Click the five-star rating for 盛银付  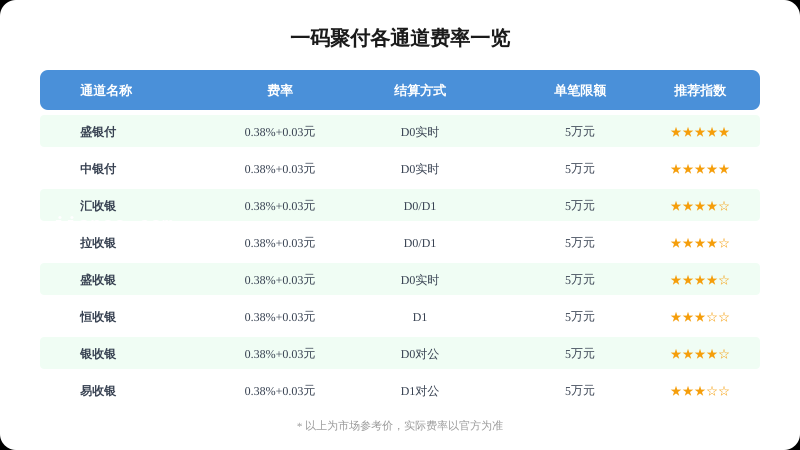[700, 132]
